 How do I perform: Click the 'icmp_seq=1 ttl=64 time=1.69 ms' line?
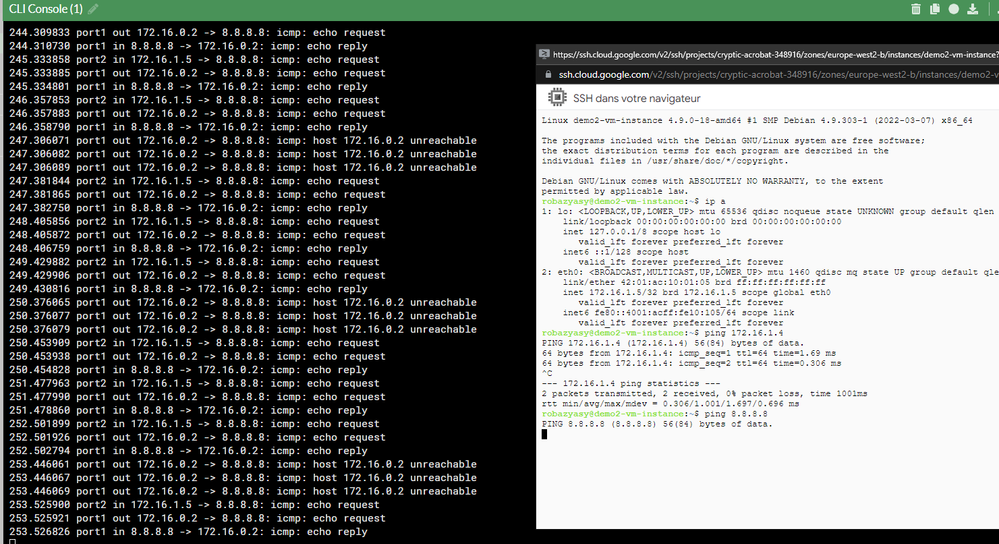(689, 353)
